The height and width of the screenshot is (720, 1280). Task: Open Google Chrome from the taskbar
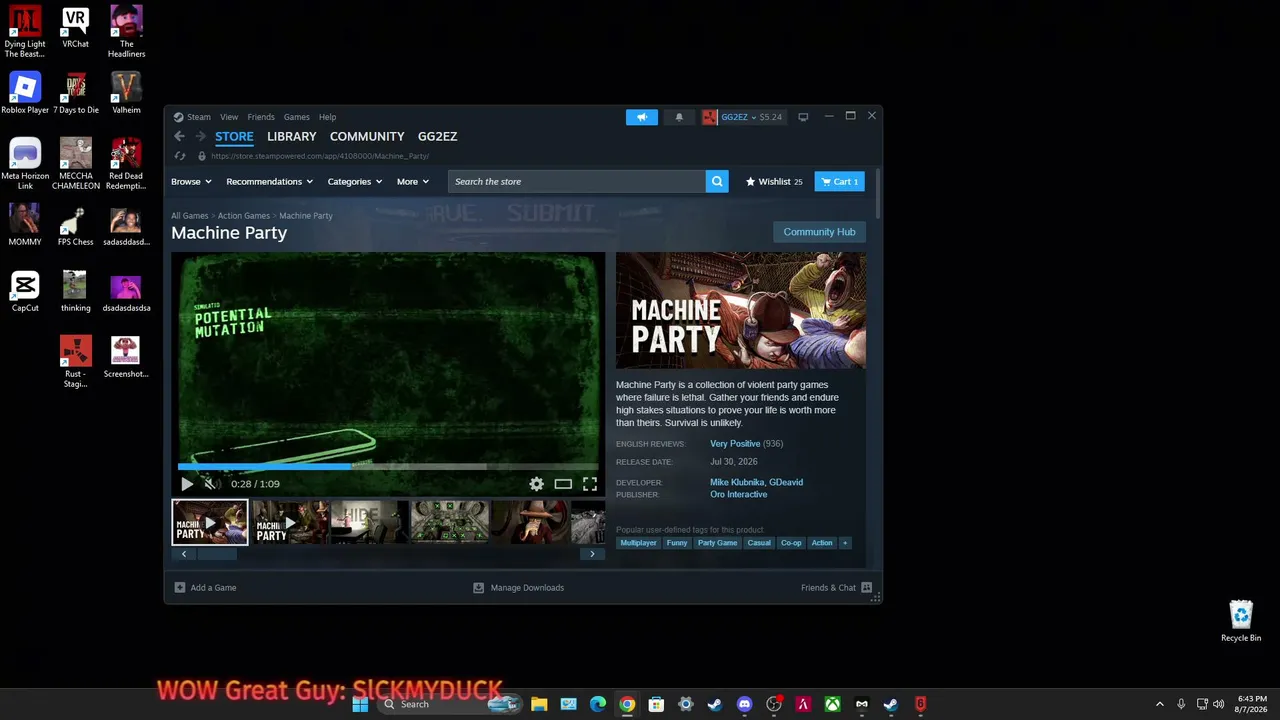click(627, 704)
